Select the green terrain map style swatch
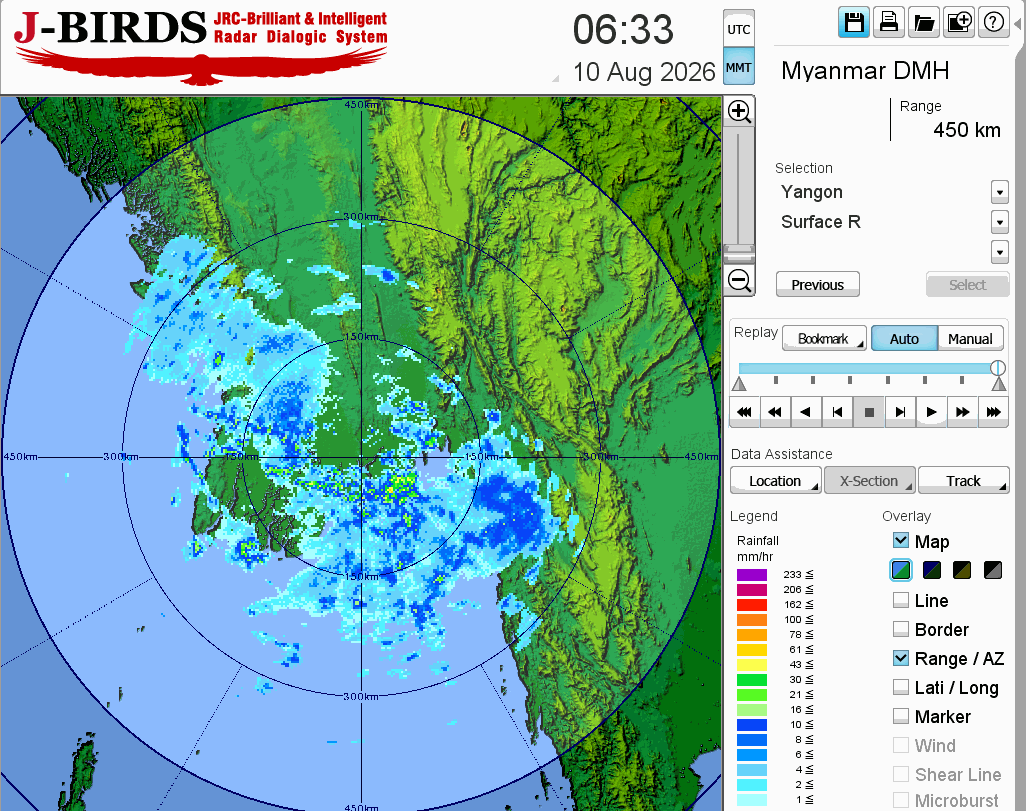Image resolution: width=1030 pixels, height=811 pixels. 901,570
